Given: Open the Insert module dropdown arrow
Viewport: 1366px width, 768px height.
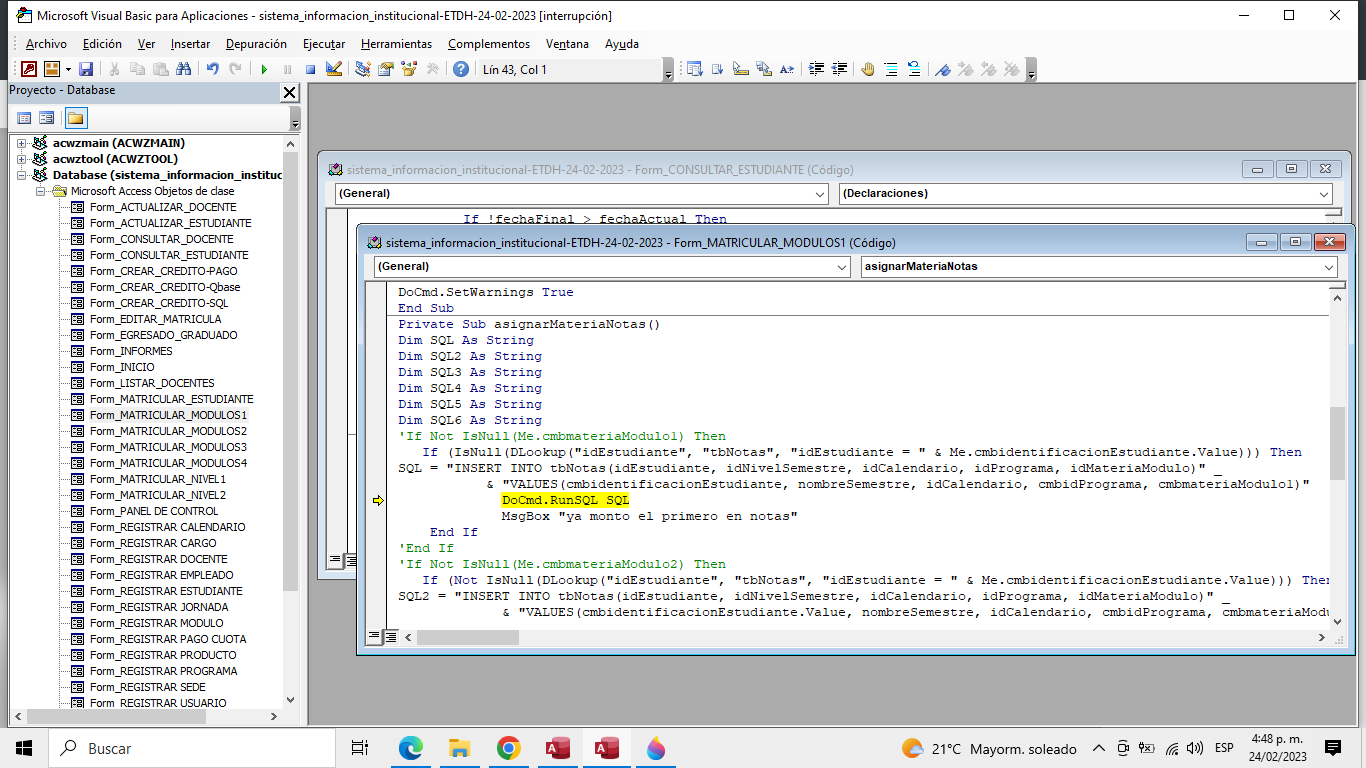Looking at the screenshot, I should [x=69, y=69].
